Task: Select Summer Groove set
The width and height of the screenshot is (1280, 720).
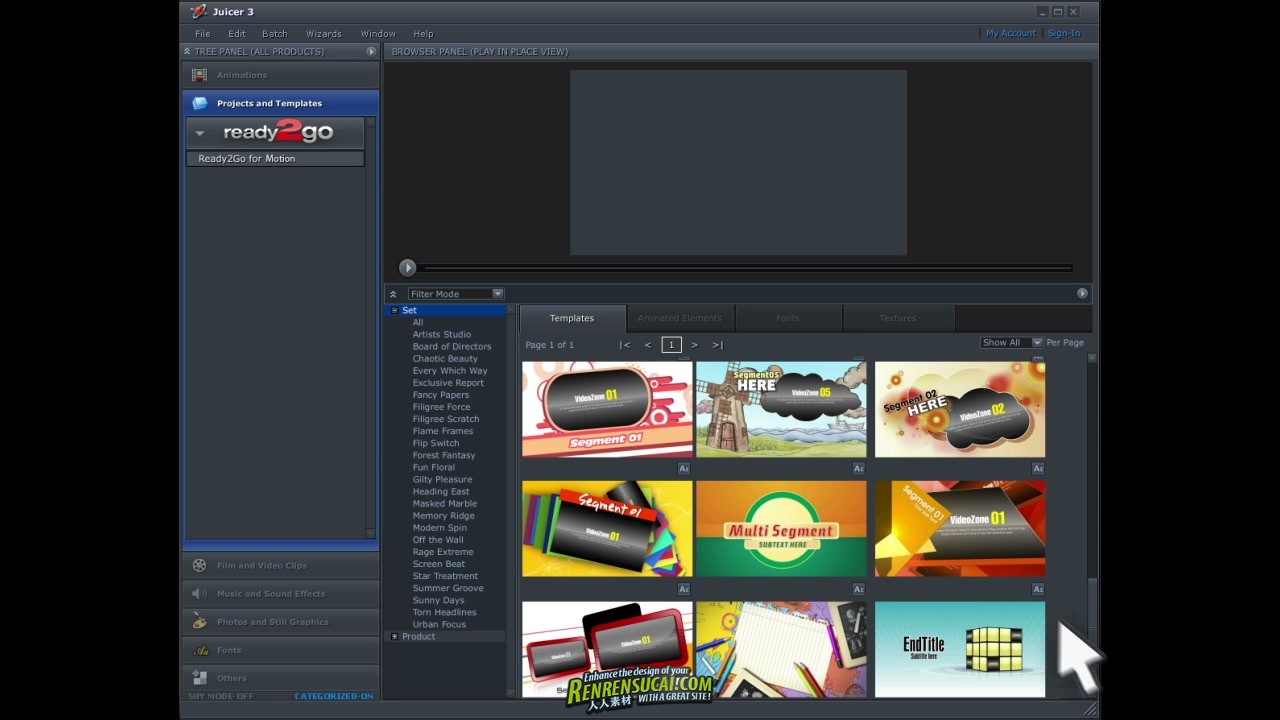Action: tap(448, 588)
